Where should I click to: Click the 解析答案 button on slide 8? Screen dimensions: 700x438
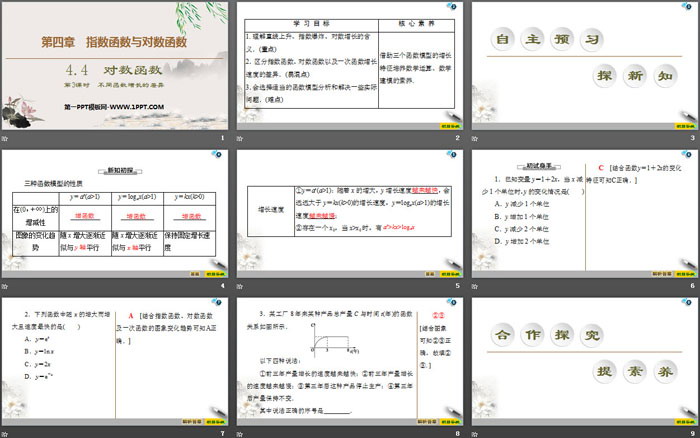coord(427,422)
